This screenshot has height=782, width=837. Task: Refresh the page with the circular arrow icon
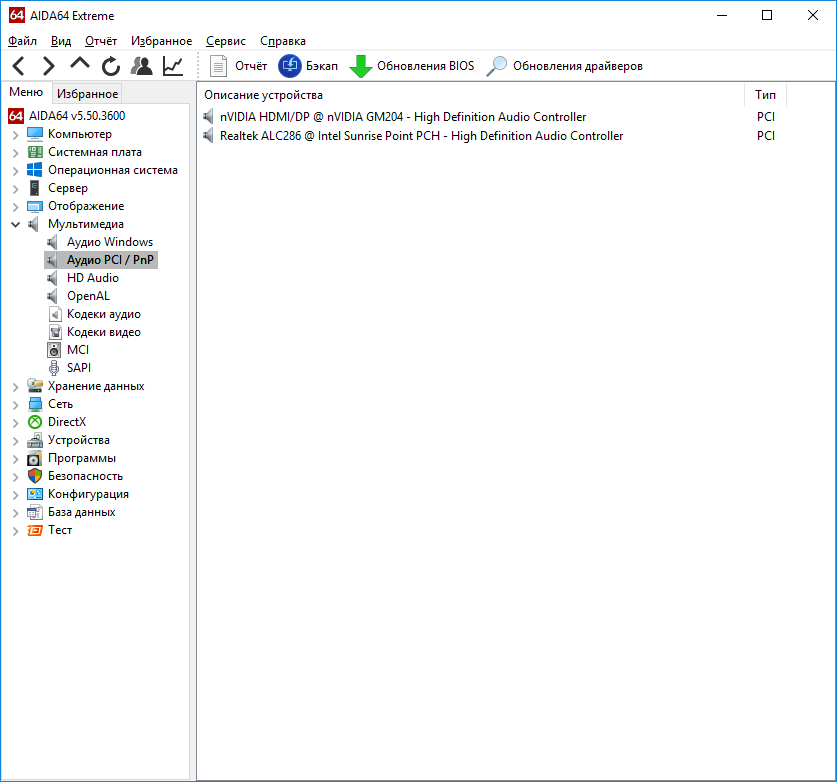[x=110, y=66]
